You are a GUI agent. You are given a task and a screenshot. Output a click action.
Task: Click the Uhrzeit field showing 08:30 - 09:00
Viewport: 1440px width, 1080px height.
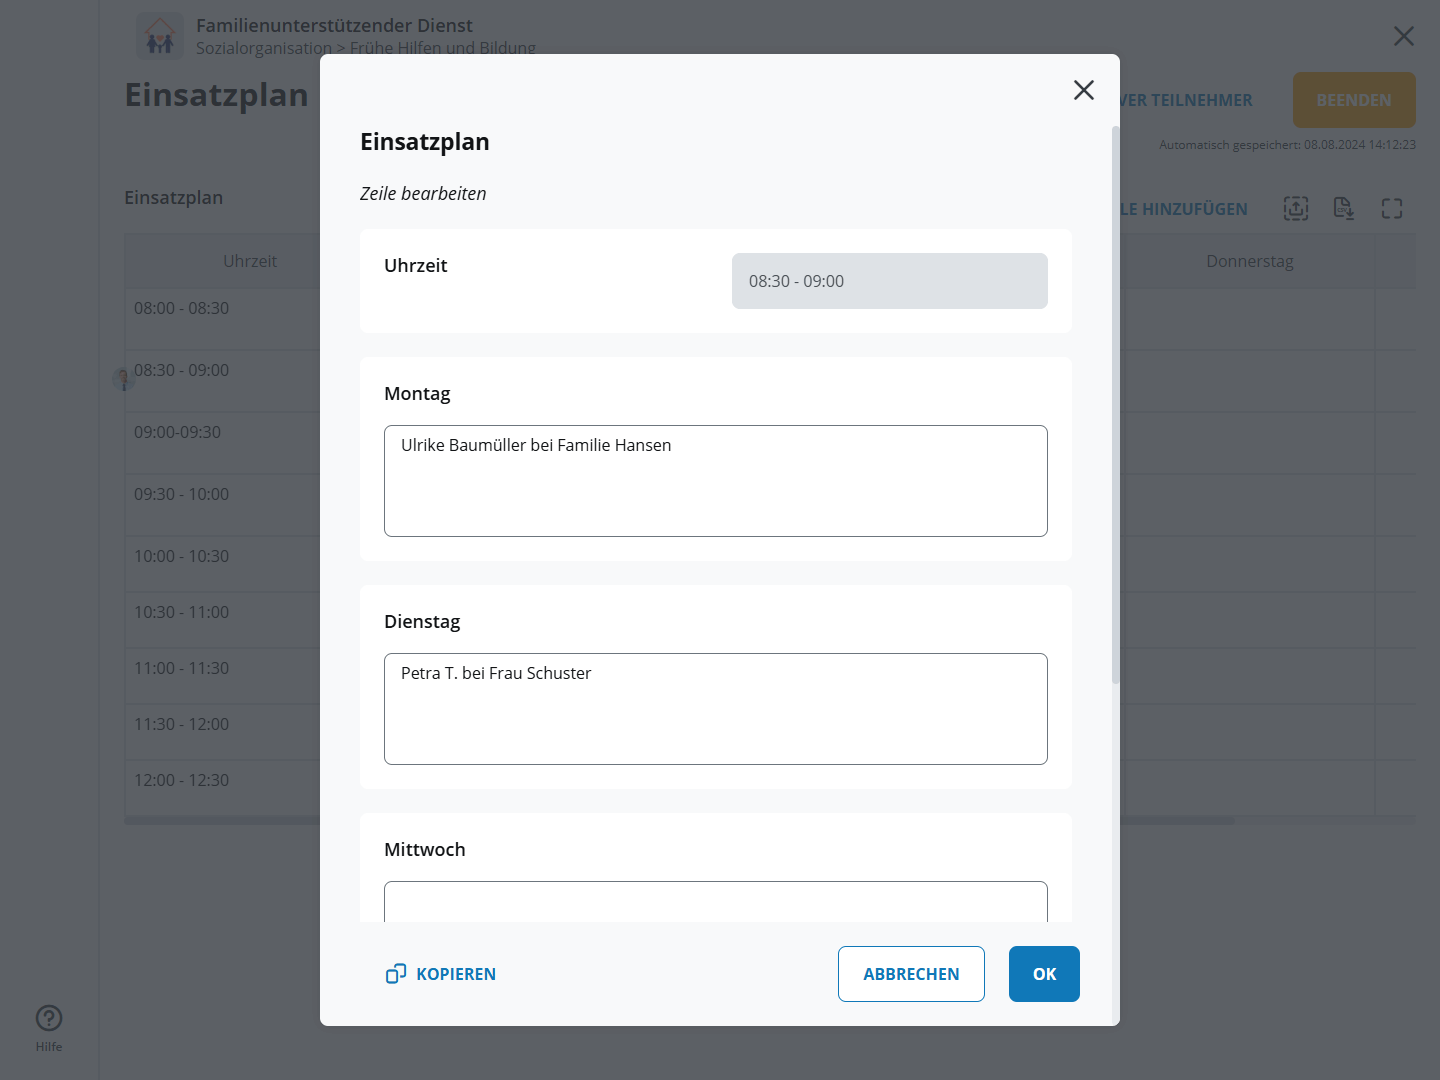click(889, 281)
